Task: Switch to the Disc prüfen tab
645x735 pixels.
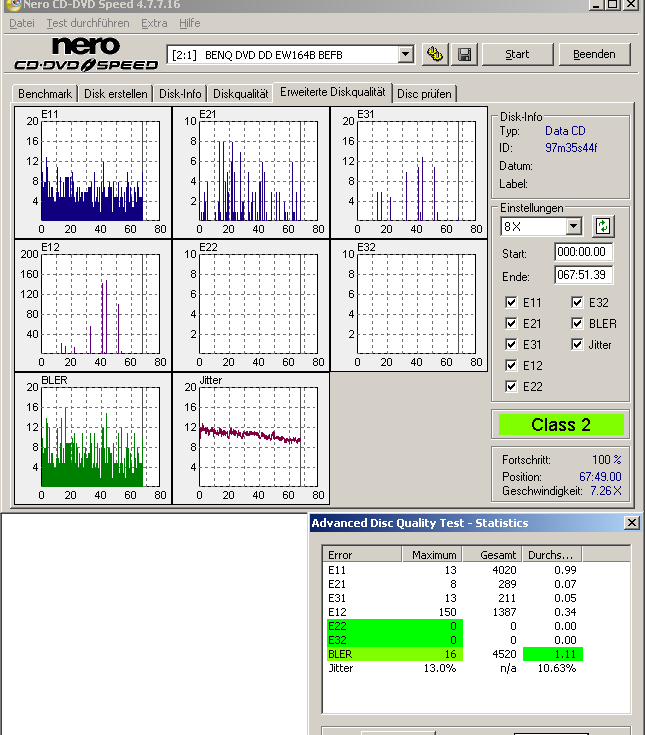Action: pos(424,94)
